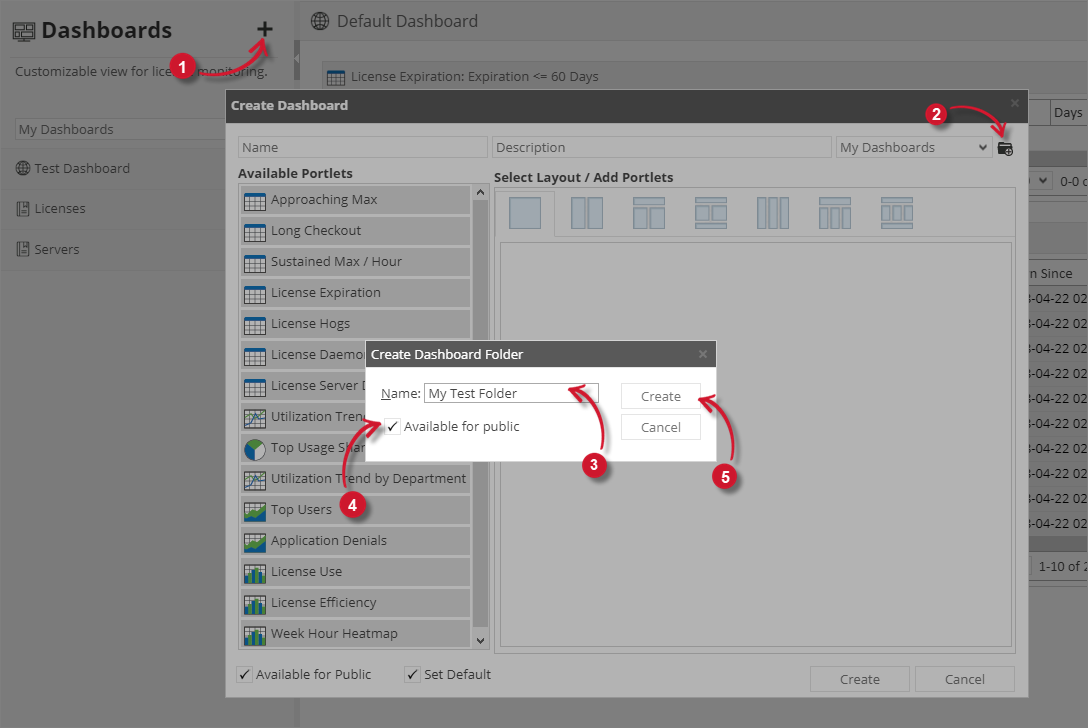This screenshot has height=728, width=1088.
Task: Click the Create button in the folder dialog
Action: 660,396
